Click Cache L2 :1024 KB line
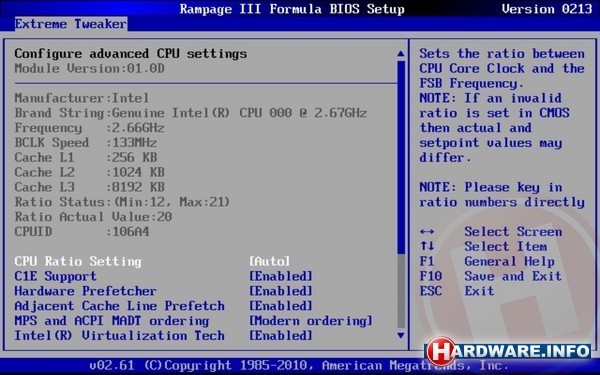 (x=90, y=172)
